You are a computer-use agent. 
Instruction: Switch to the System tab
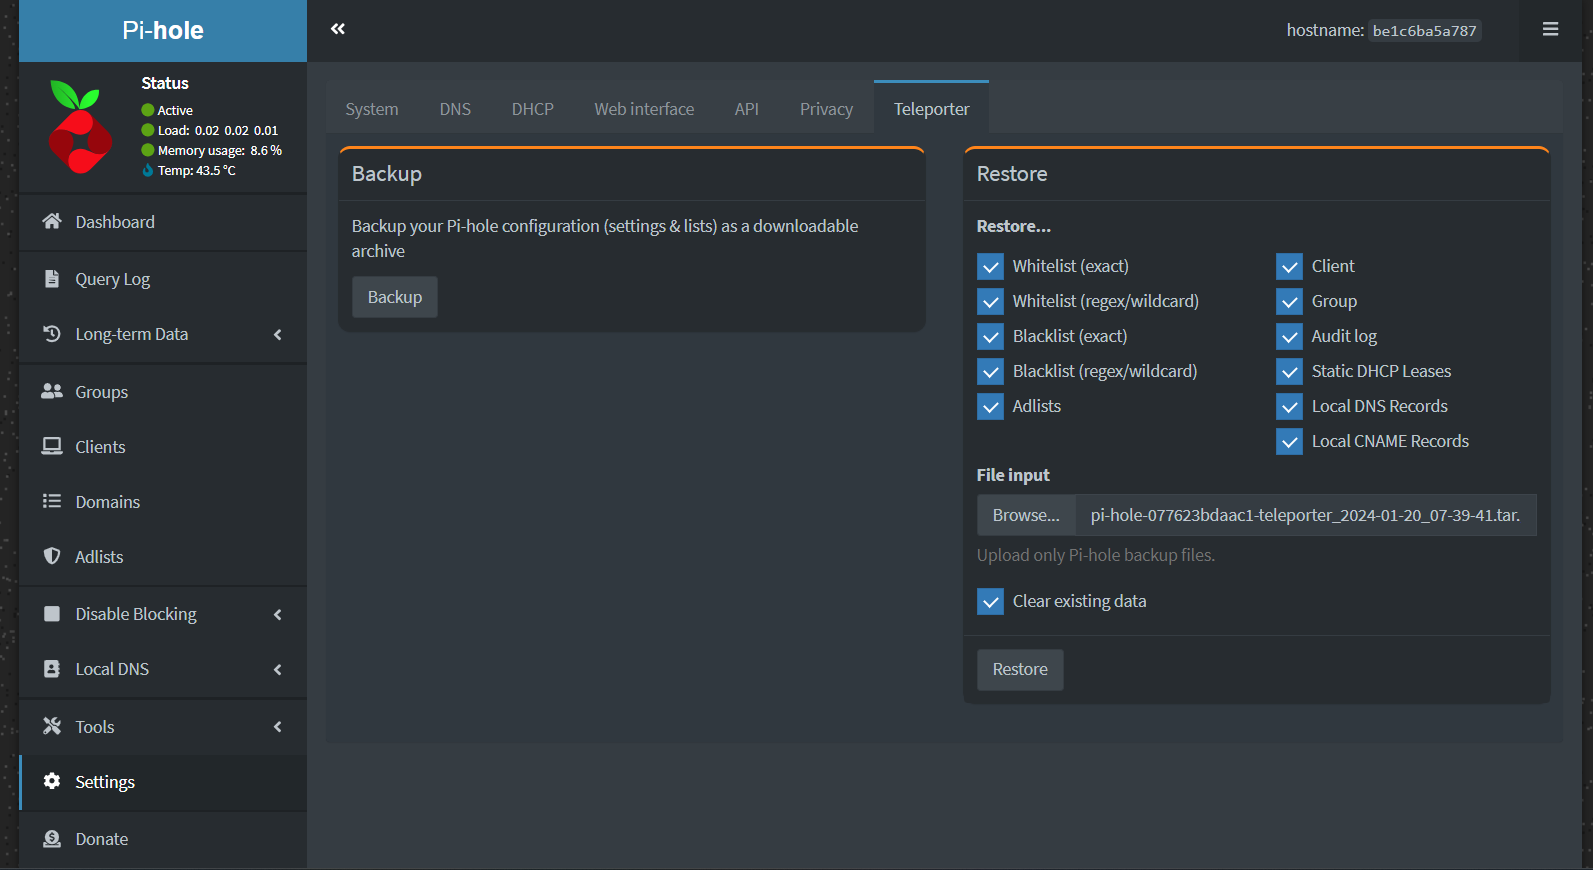(x=372, y=109)
